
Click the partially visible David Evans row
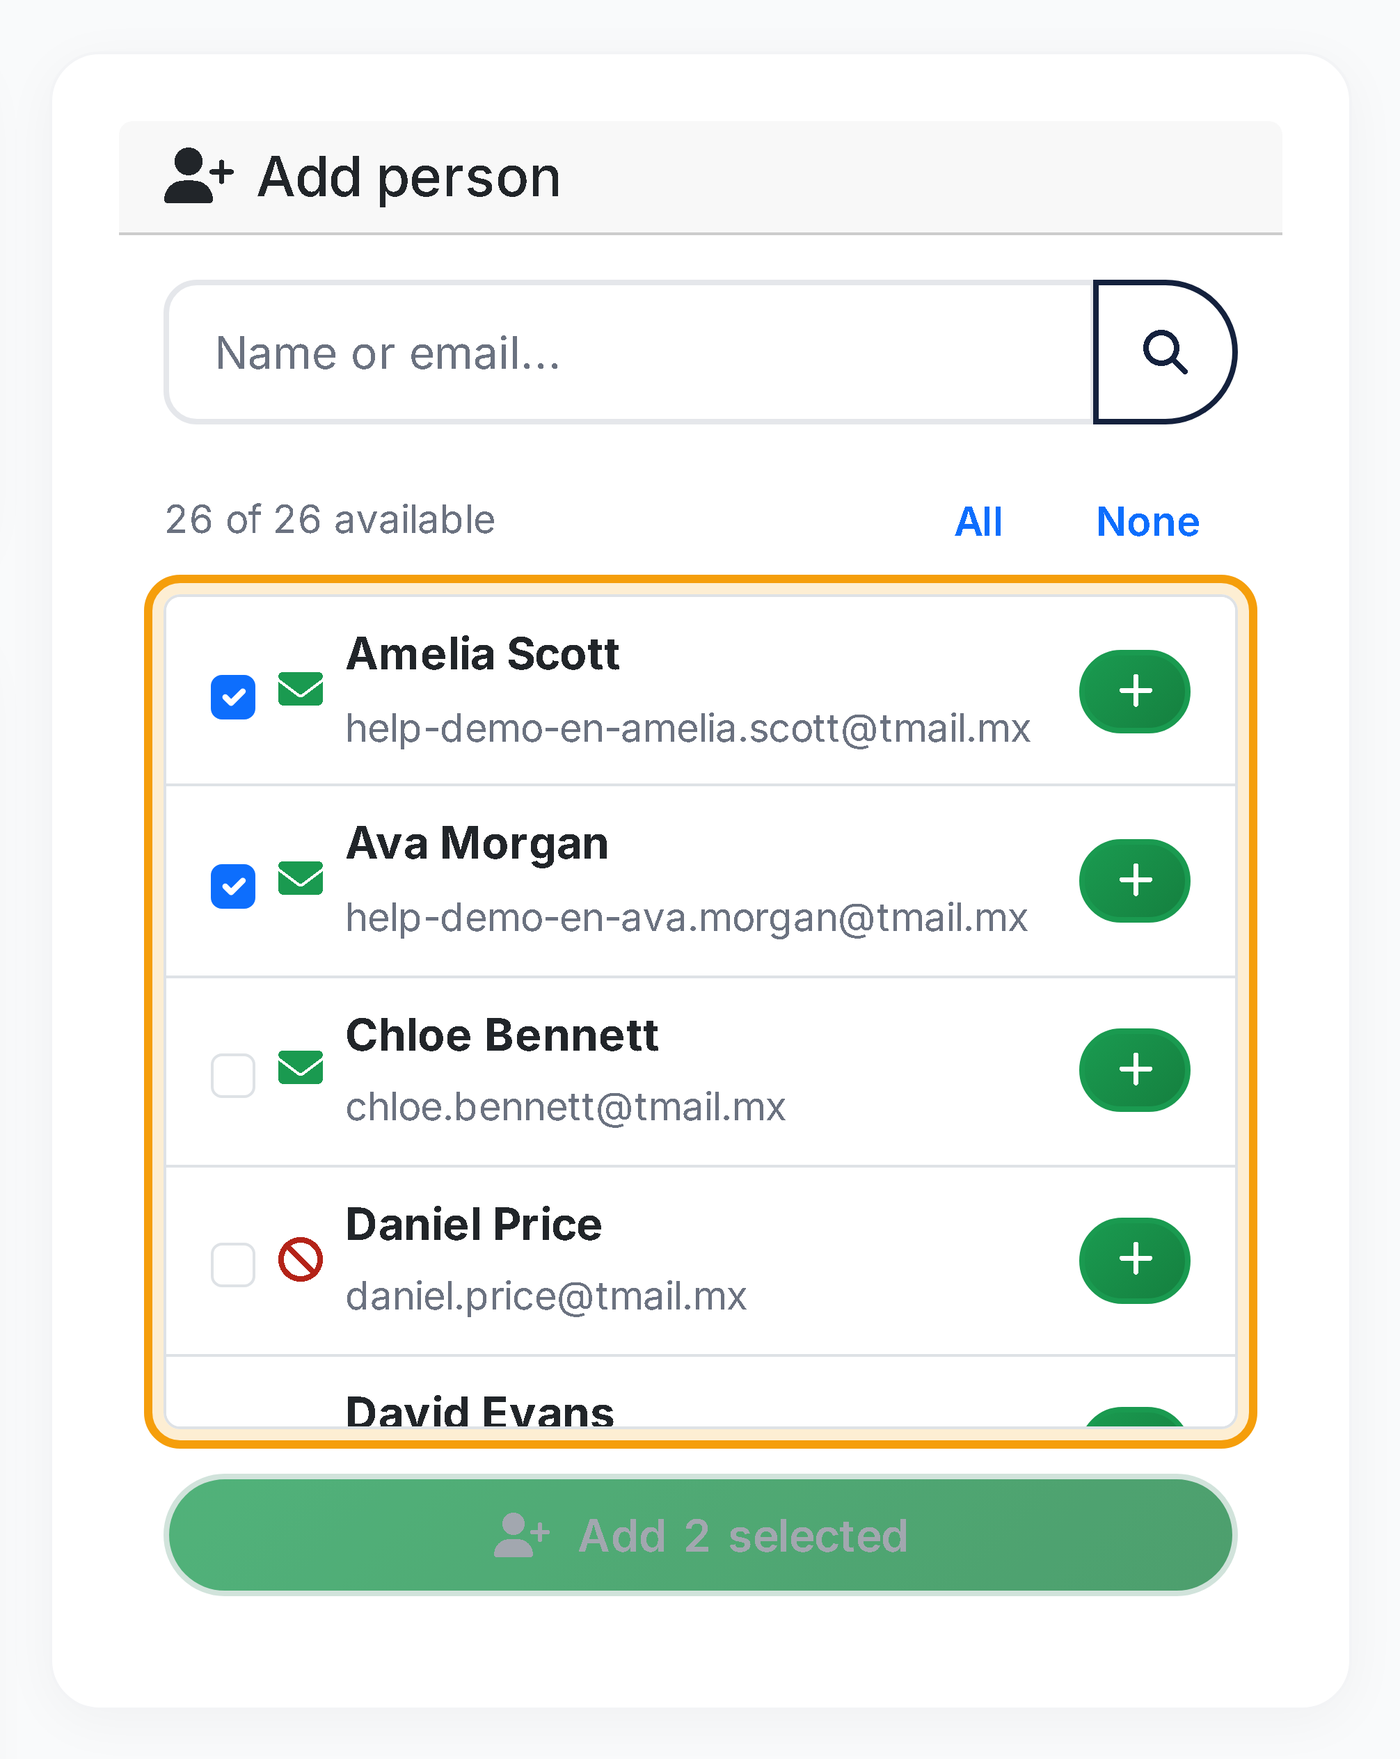click(700, 1392)
